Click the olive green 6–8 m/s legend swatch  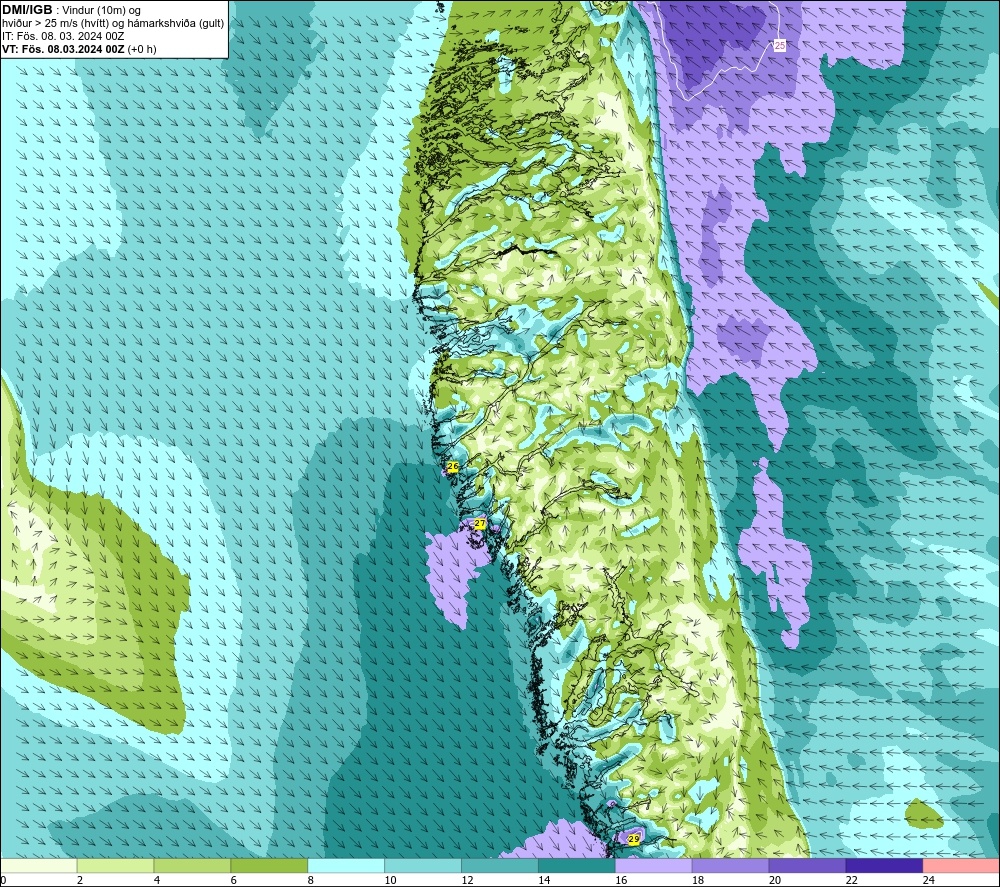269,865
